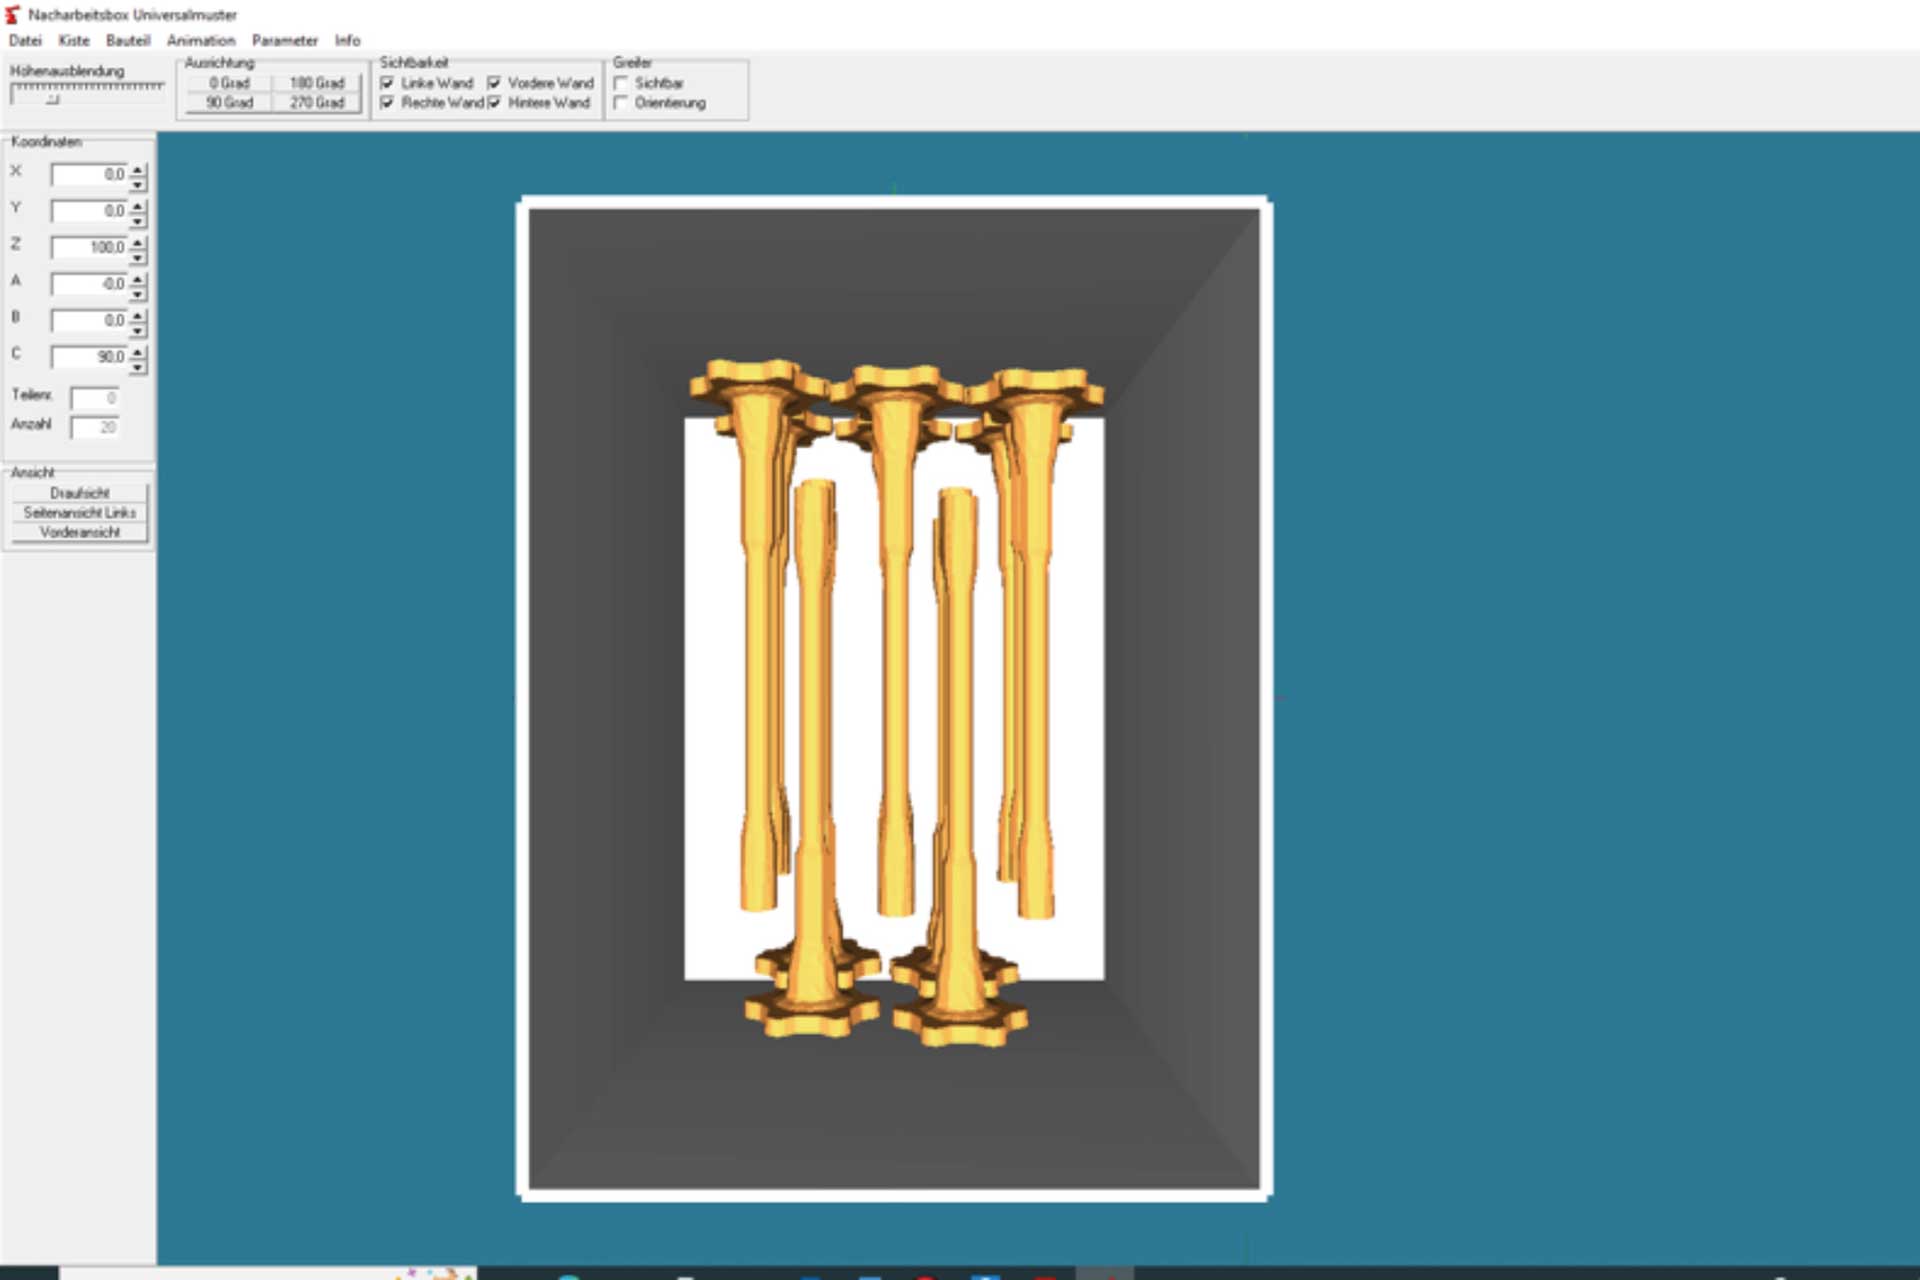Open the Datei menu
The image size is (1920, 1280).
click(x=25, y=40)
